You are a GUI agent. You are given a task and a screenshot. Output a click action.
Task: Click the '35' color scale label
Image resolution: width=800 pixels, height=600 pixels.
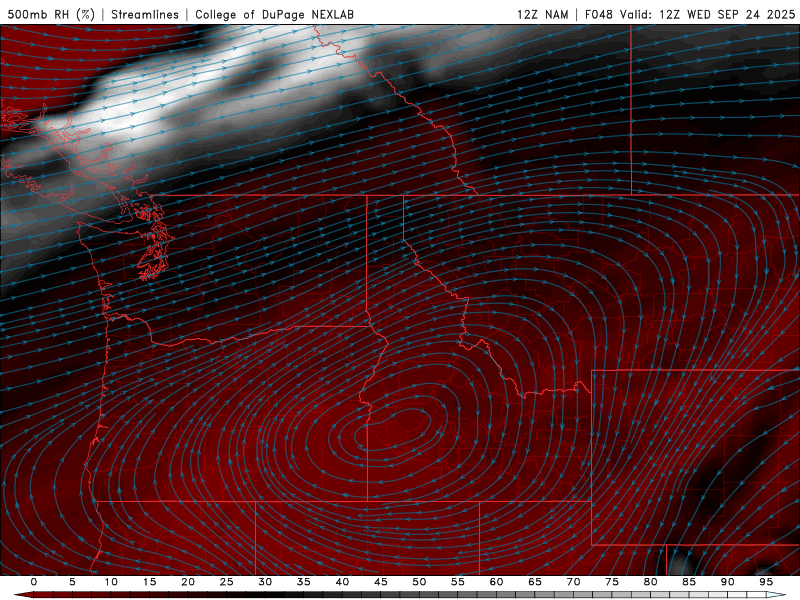click(304, 582)
